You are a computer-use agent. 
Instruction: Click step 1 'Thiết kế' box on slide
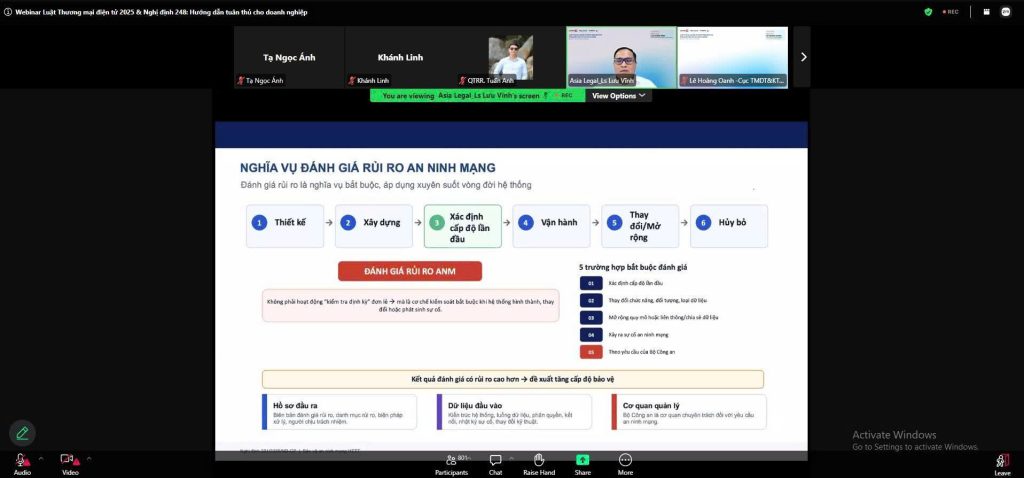[x=285, y=226]
